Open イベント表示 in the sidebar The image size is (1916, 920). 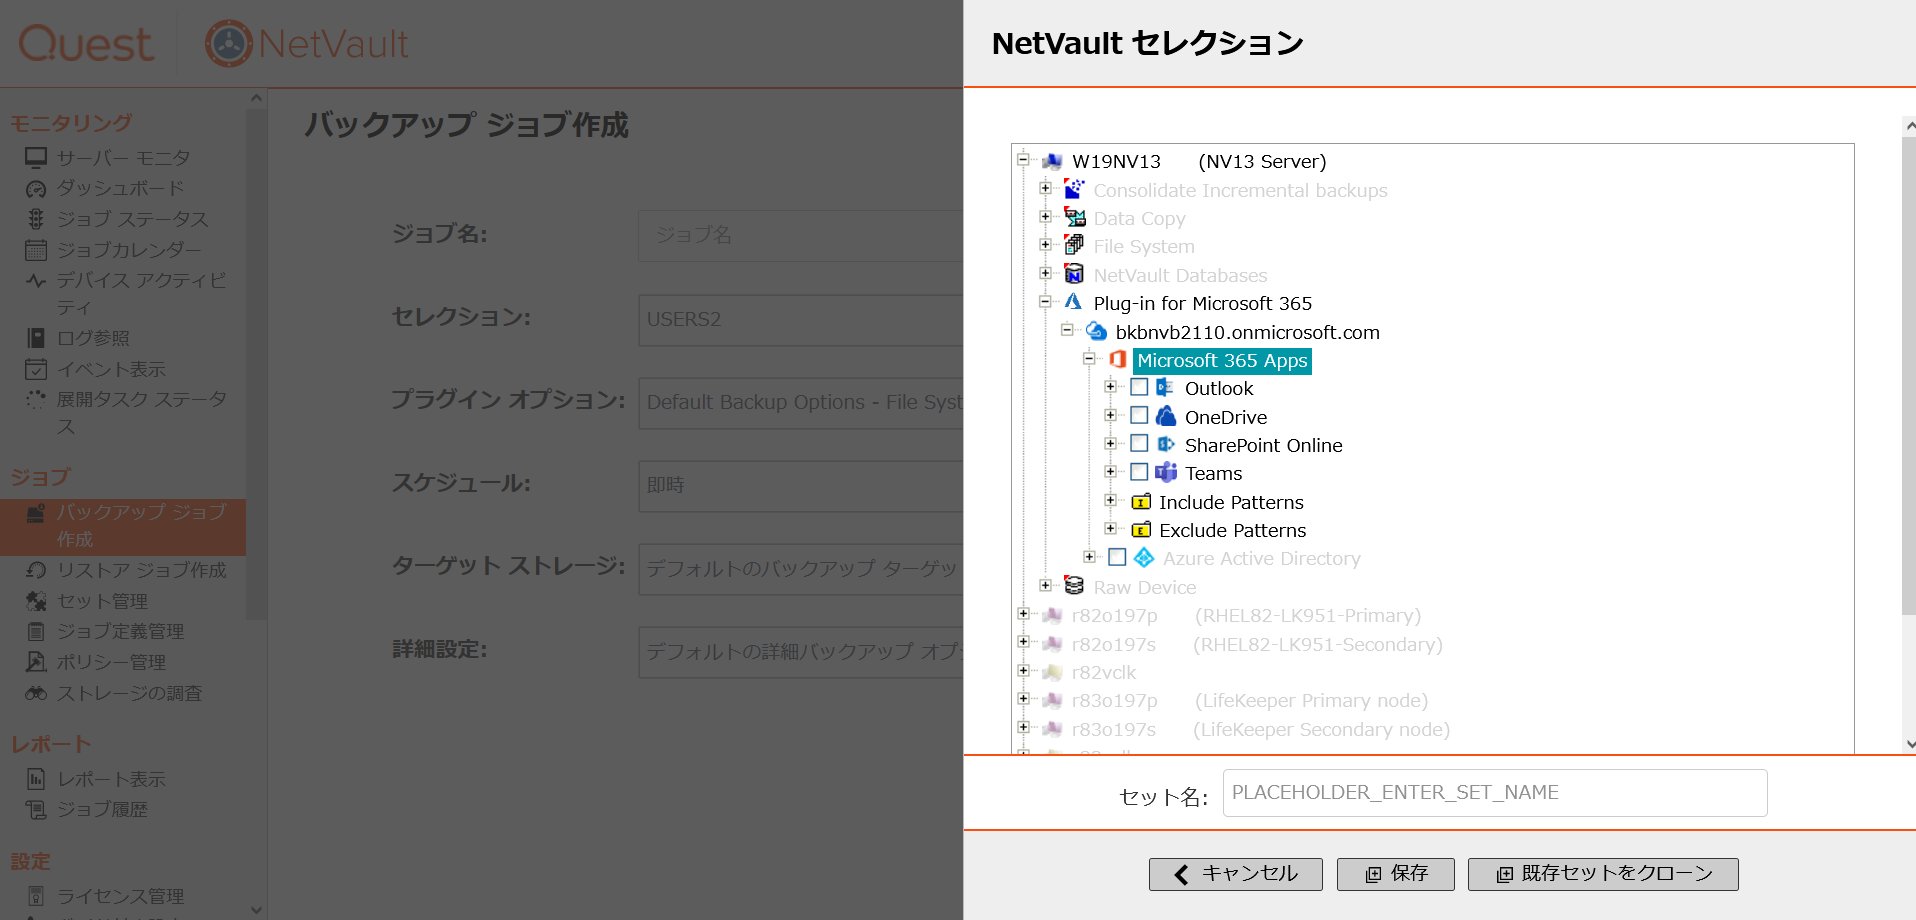point(111,369)
